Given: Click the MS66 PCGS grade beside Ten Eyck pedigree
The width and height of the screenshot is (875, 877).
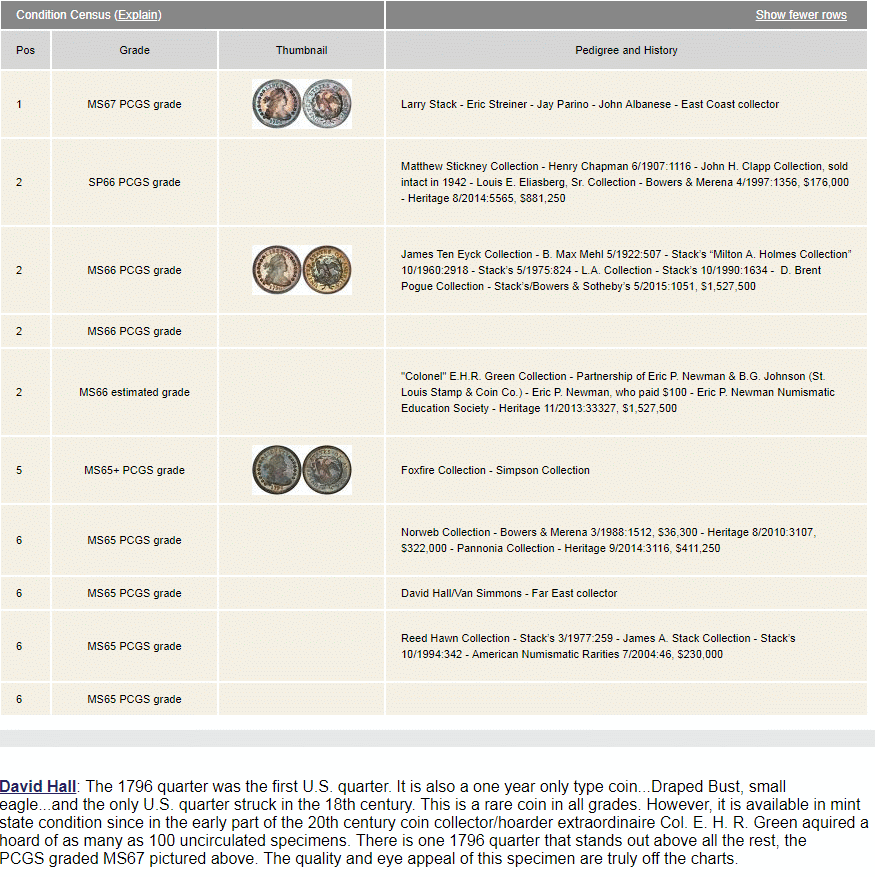Looking at the screenshot, I should point(134,270).
